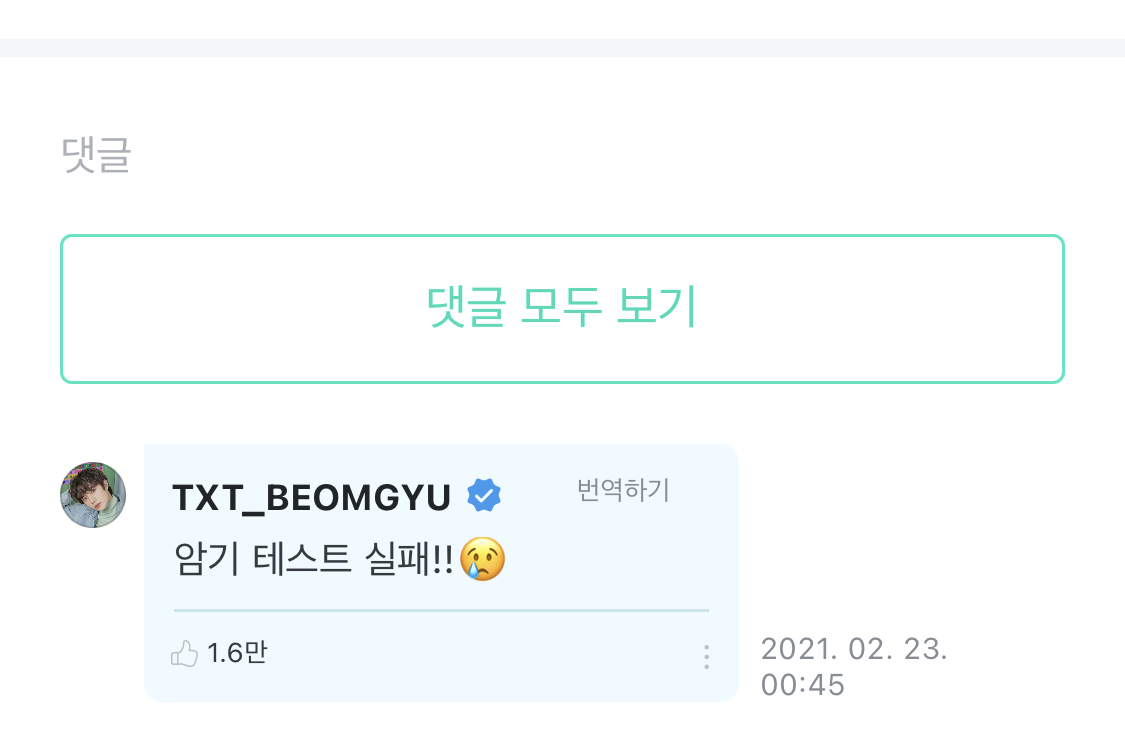Click the comment text 암기 테스트 실패!!
The image size is (1125, 735).
coord(314,558)
